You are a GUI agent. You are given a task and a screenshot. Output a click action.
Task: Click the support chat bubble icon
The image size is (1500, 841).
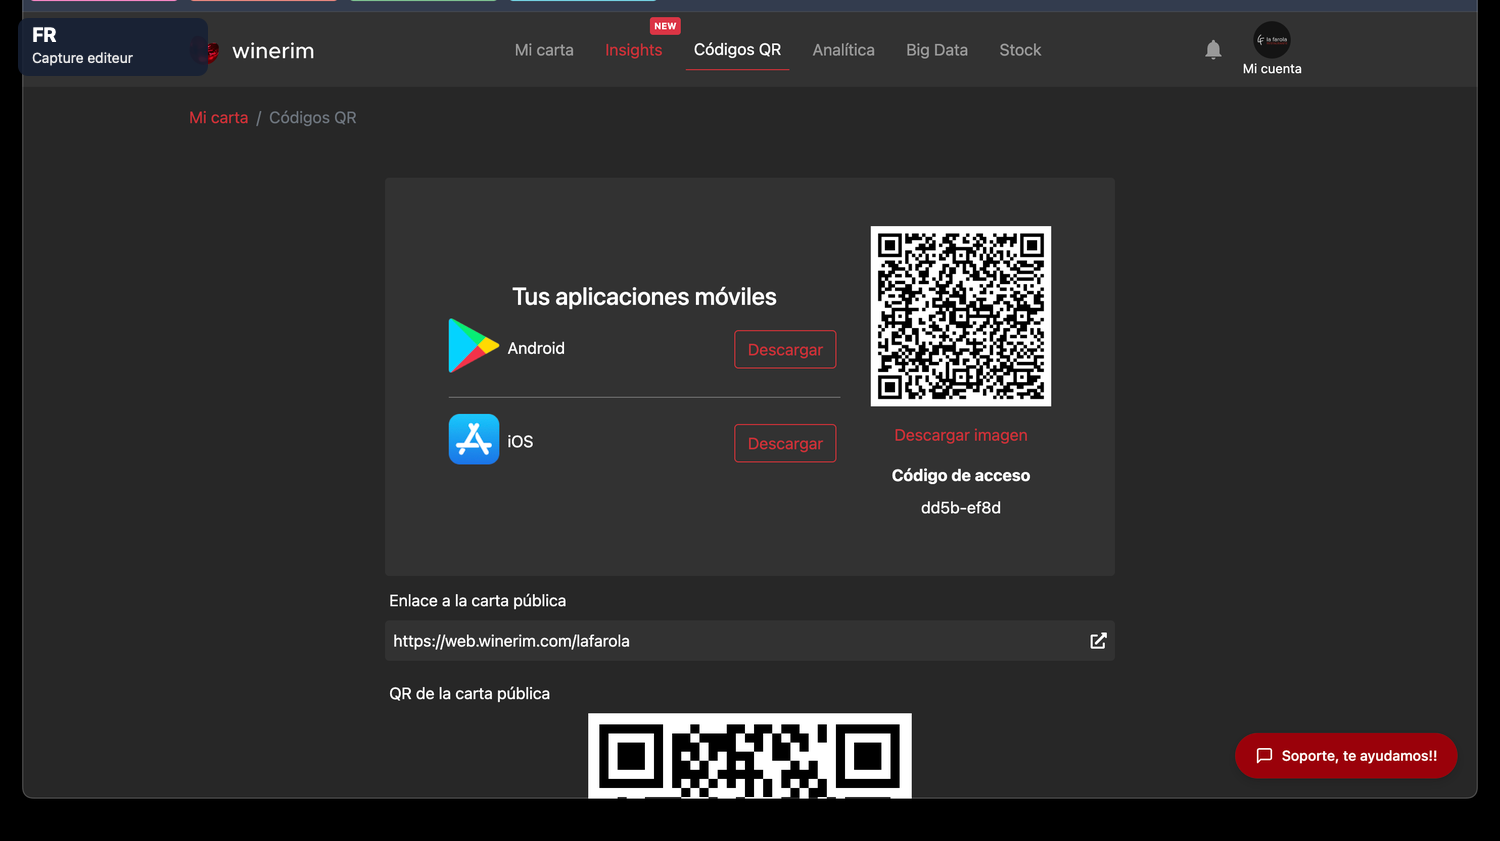pyautogui.click(x=1264, y=756)
